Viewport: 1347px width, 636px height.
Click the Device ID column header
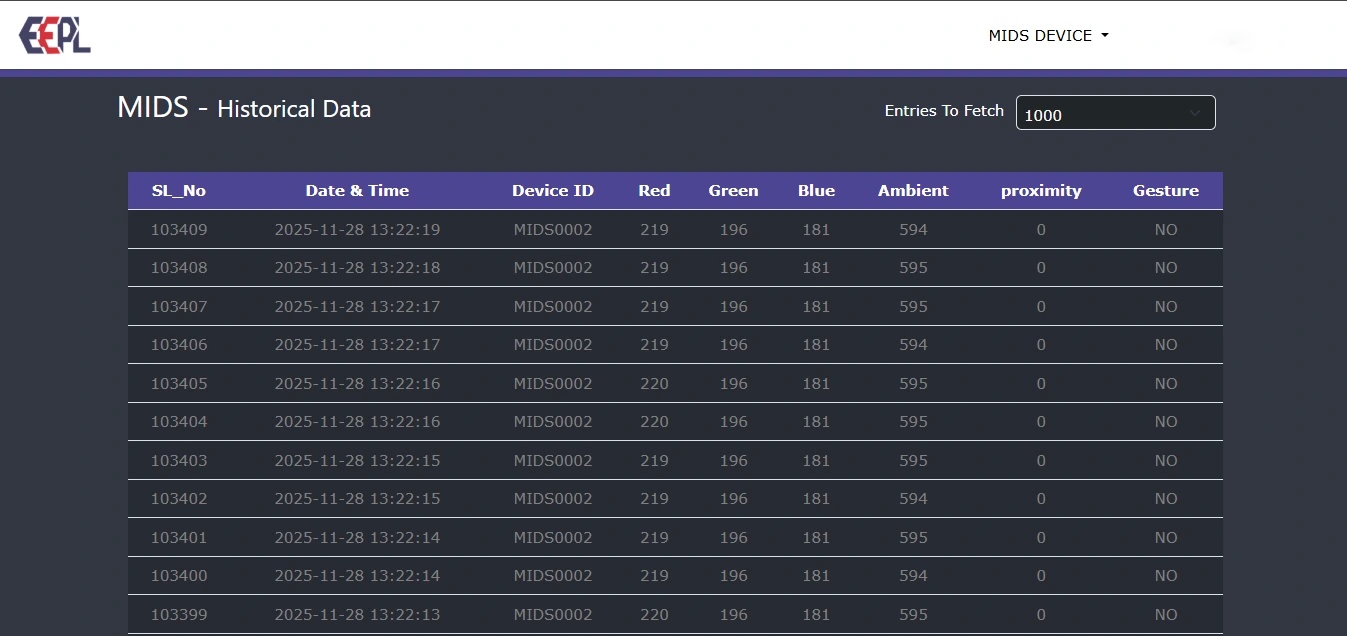pos(552,191)
